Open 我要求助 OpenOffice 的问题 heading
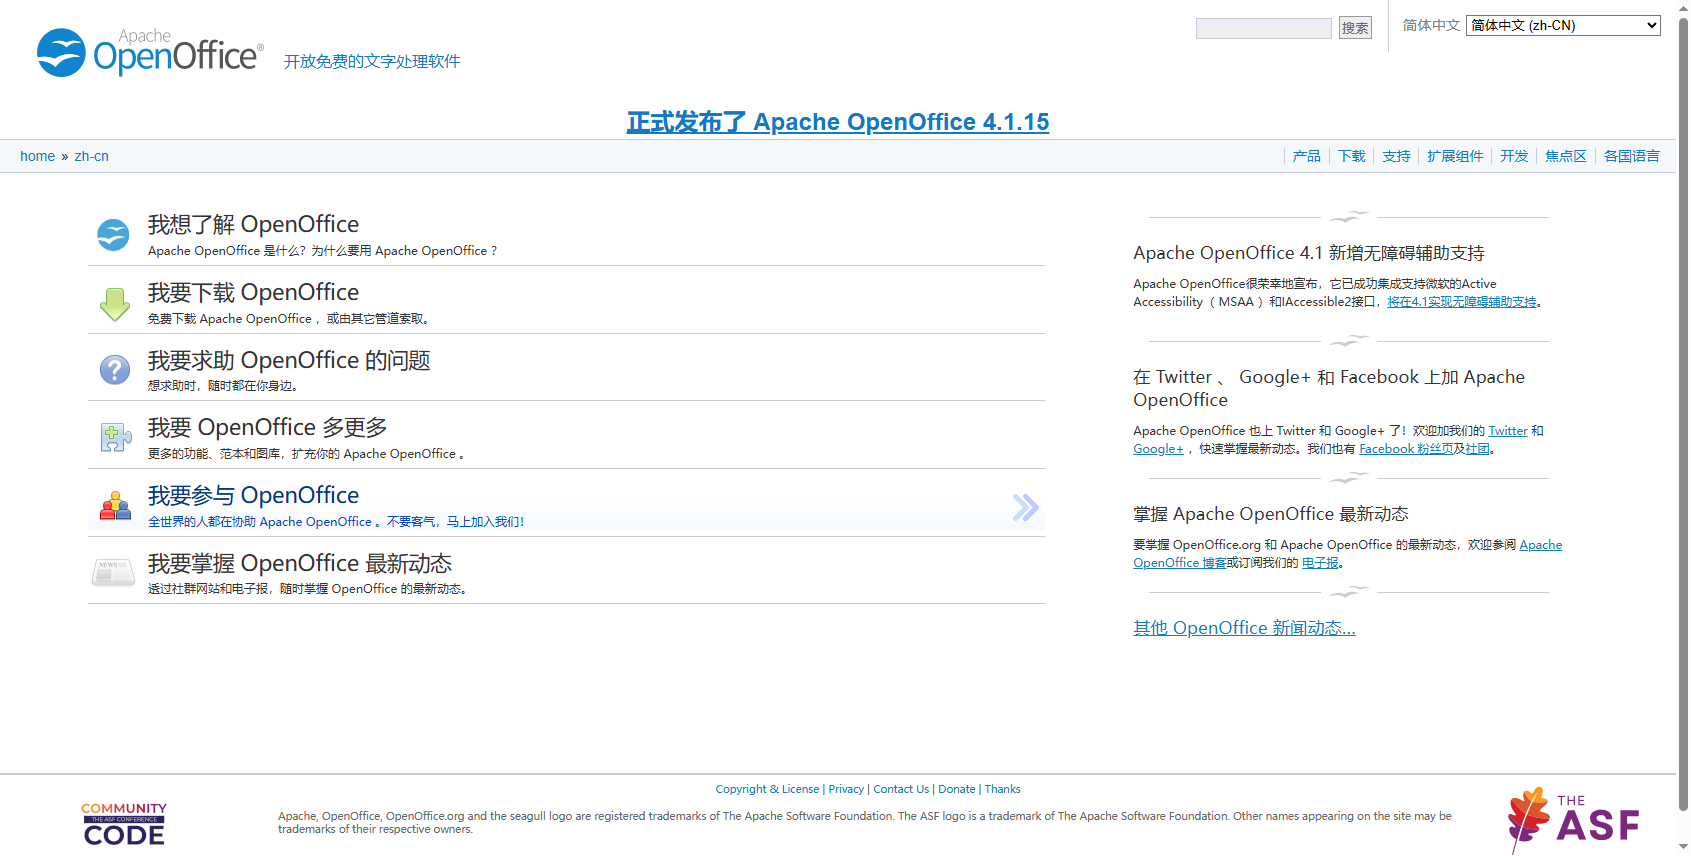The height and width of the screenshot is (856, 1691). coord(289,360)
